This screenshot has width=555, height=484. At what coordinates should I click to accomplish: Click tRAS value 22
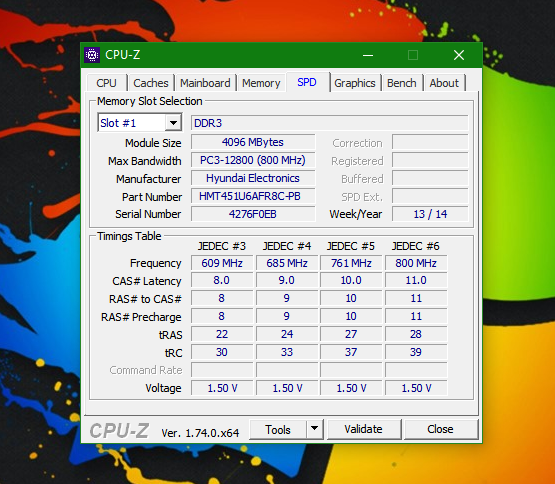pyautogui.click(x=222, y=334)
